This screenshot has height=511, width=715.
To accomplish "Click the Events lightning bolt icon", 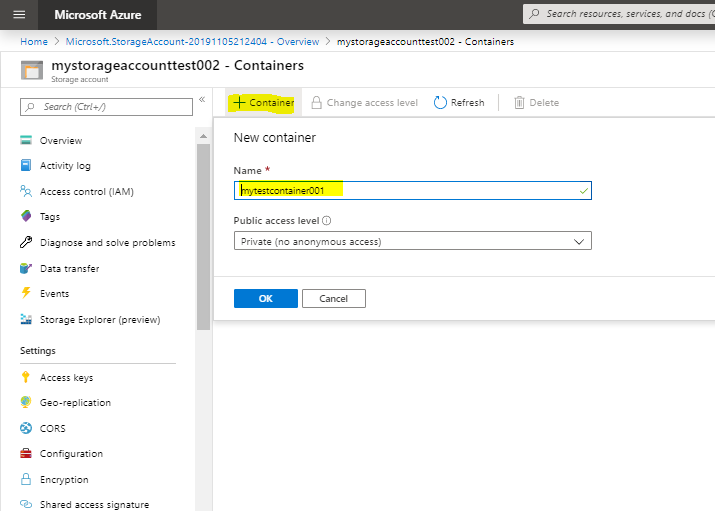I will click(x=26, y=293).
